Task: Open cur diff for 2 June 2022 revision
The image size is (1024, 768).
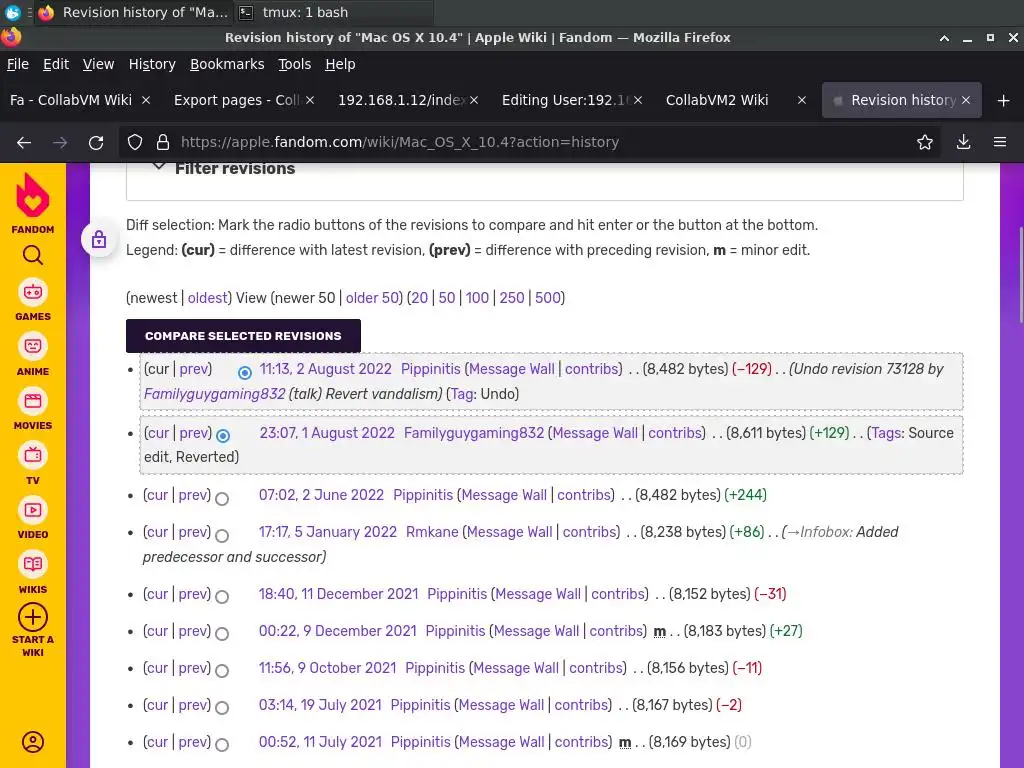Action: pos(157,495)
